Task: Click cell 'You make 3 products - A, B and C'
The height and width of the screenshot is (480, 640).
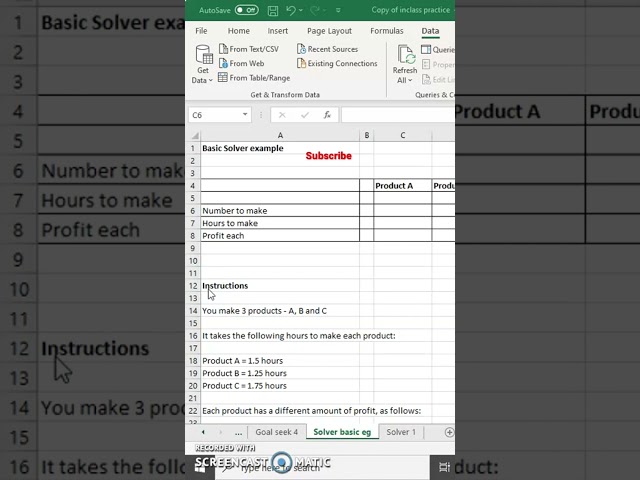Action: (280, 311)
